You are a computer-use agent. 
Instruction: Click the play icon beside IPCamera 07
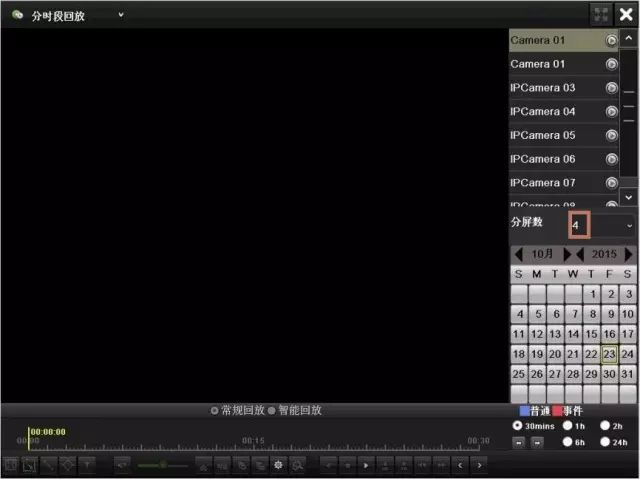(x=611, y=183)
